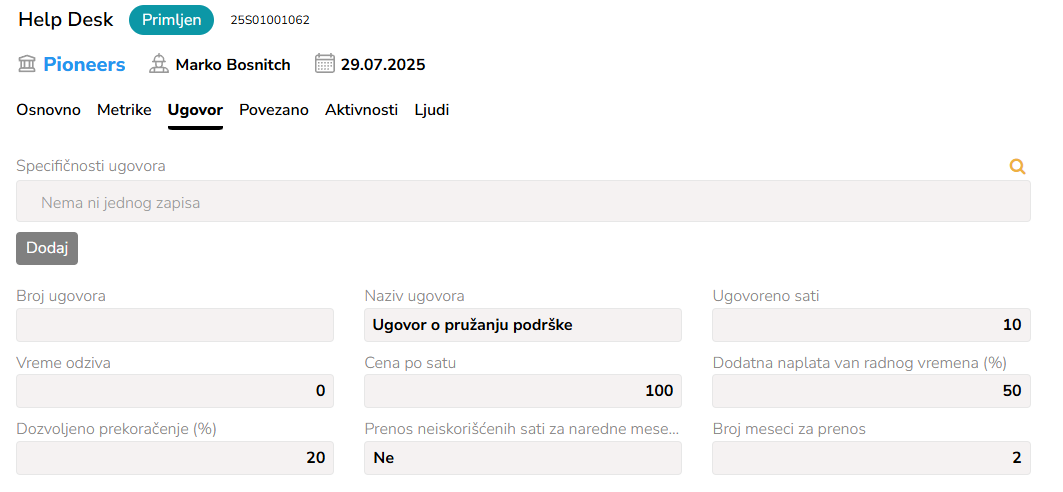This screenshot has width=1063, height=492.
Task: Open the Pioneers company link
Action: pyautogui.click(x=84, y=65)
